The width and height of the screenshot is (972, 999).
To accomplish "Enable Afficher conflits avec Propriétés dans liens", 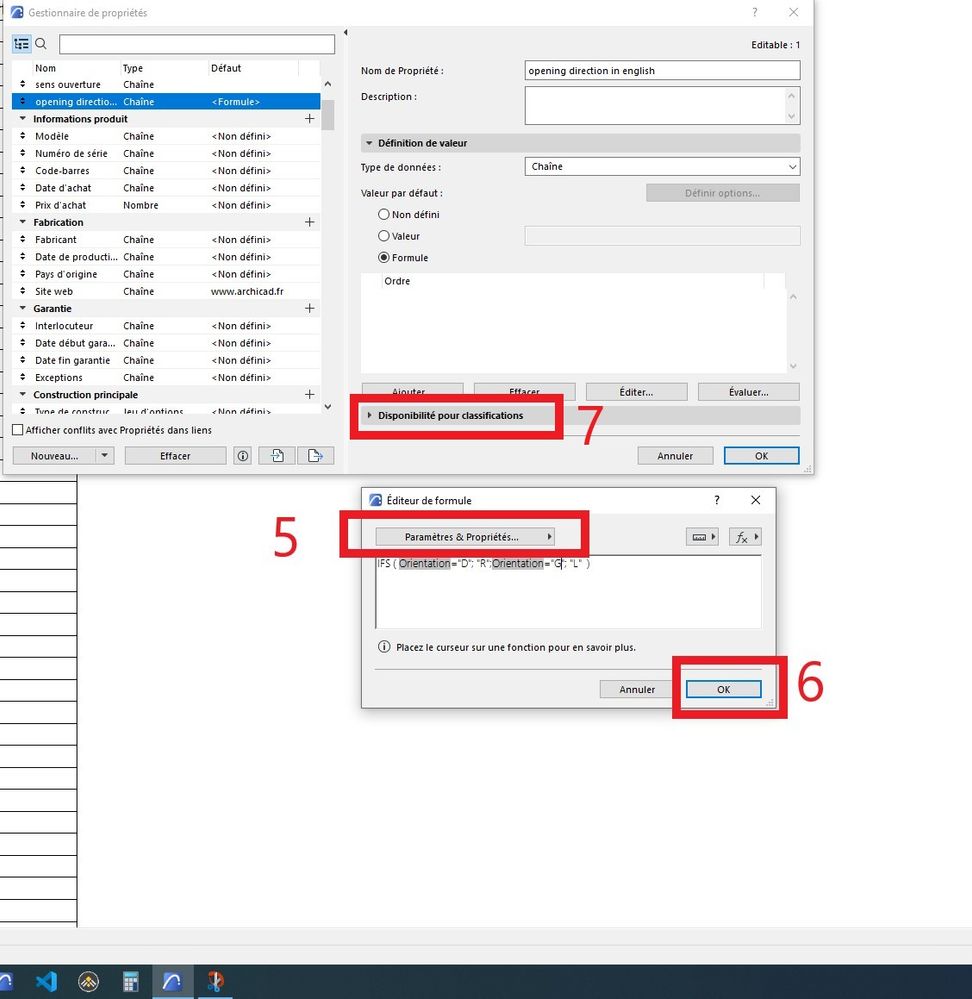I will (x=18, y=430).
